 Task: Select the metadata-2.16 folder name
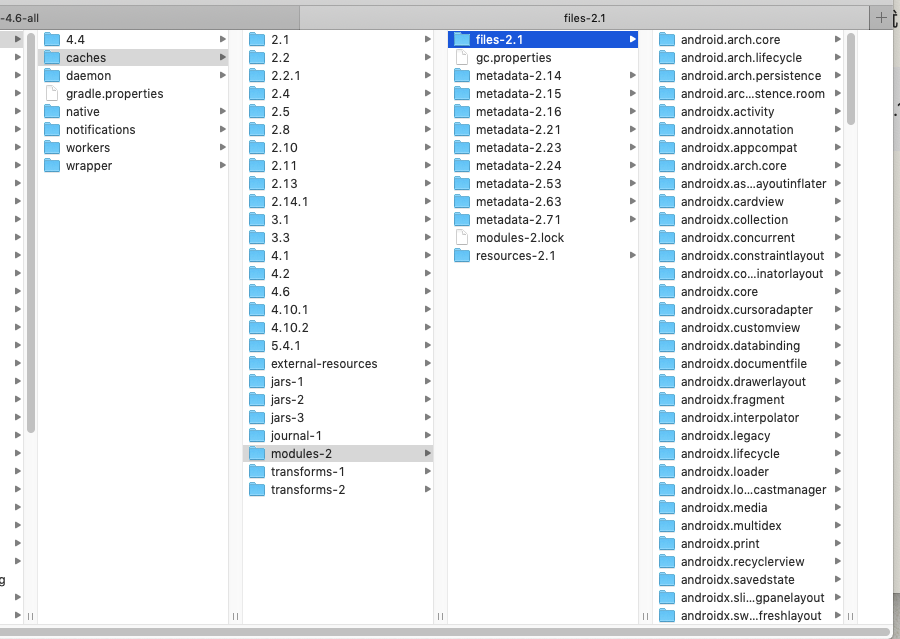tap(518, 111)
